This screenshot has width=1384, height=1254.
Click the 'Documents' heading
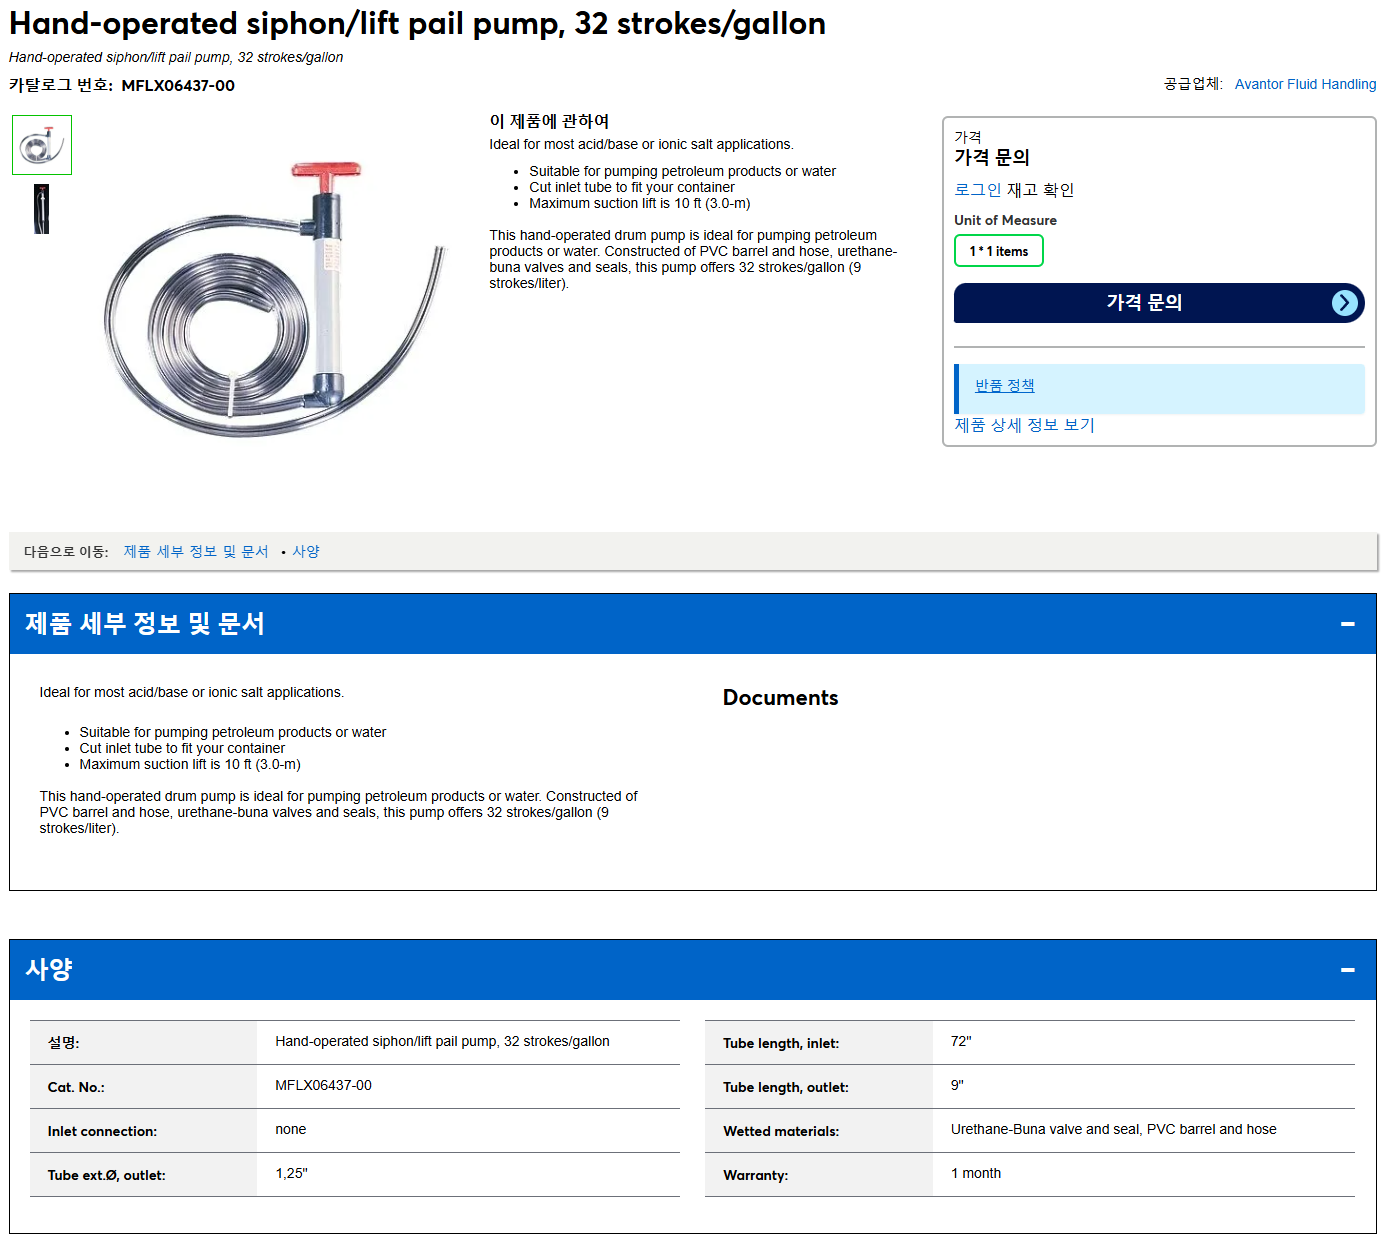[x=780, y=698]
